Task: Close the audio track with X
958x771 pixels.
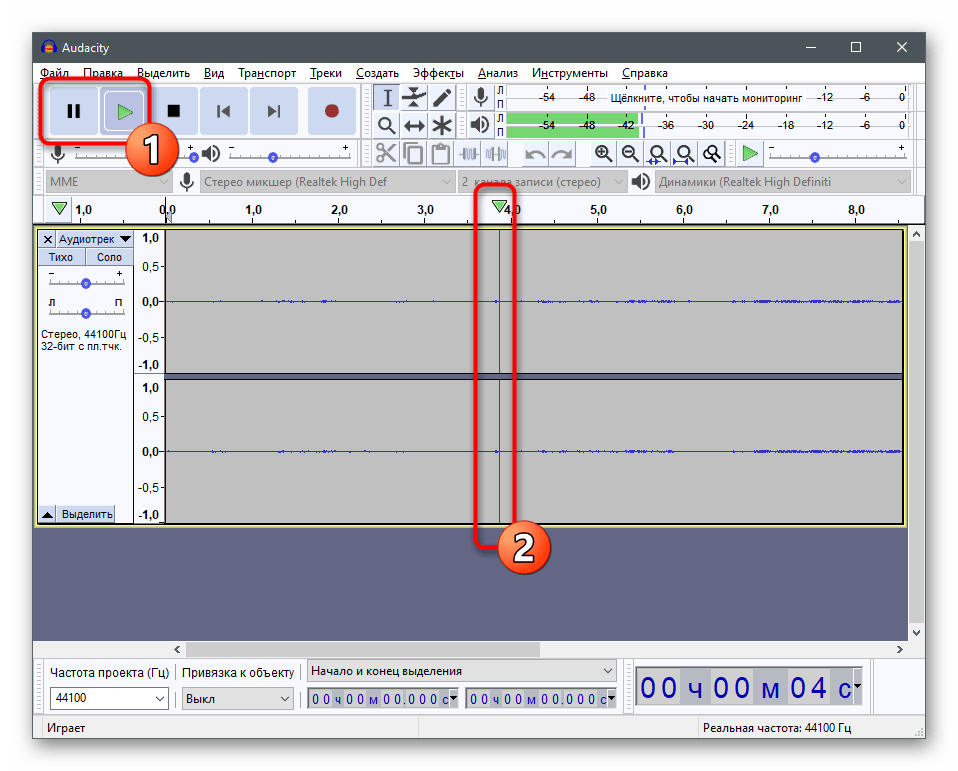Action: pos(47,239)
